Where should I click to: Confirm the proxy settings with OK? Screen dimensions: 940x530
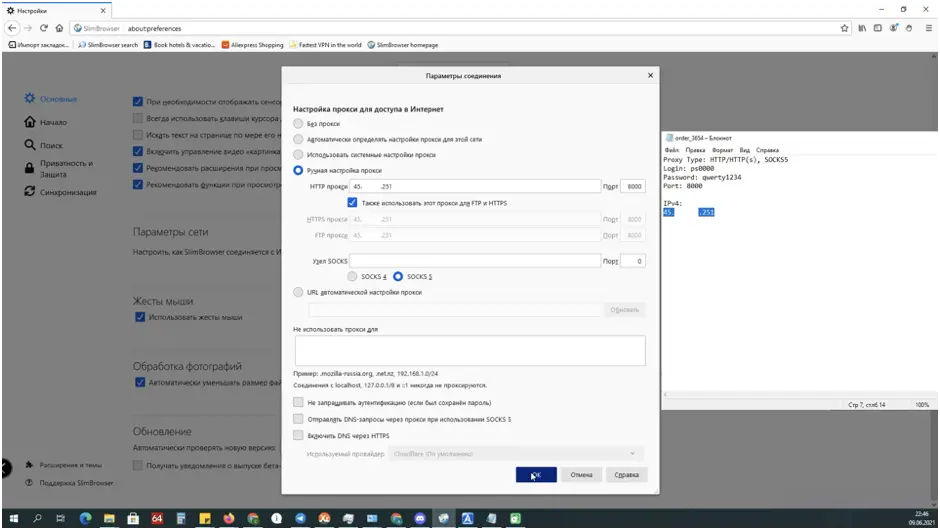pos(536,474)
